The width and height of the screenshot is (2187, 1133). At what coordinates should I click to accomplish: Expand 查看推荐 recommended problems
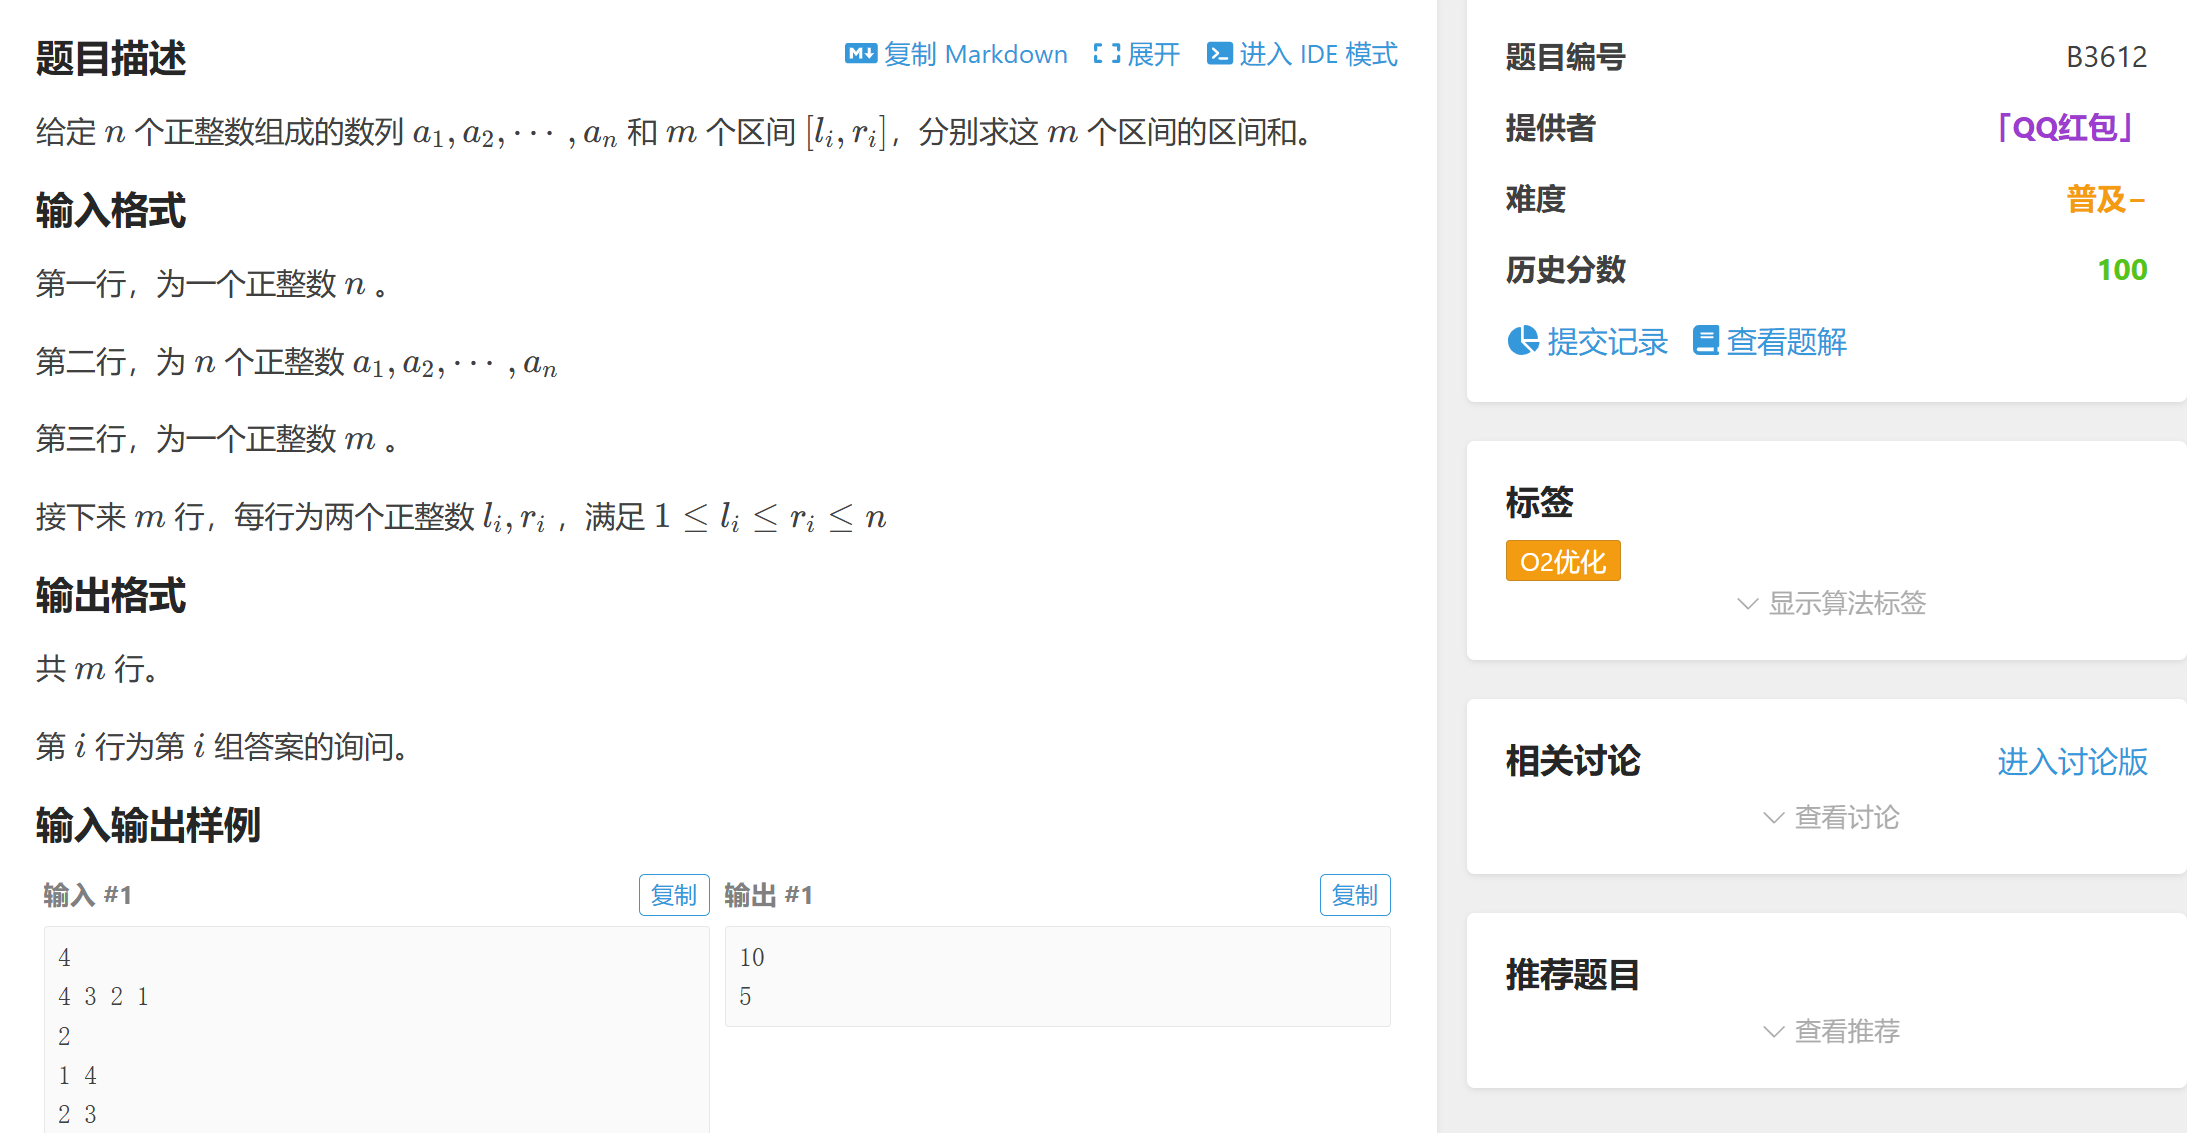coord(1846,1032)
